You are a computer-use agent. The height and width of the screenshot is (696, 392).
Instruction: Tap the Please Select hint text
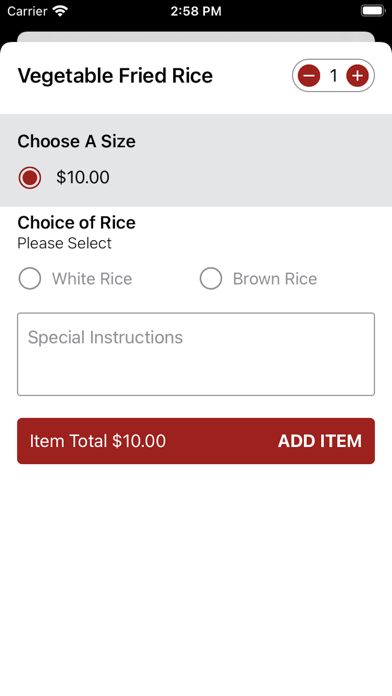[x=64, y=243]
